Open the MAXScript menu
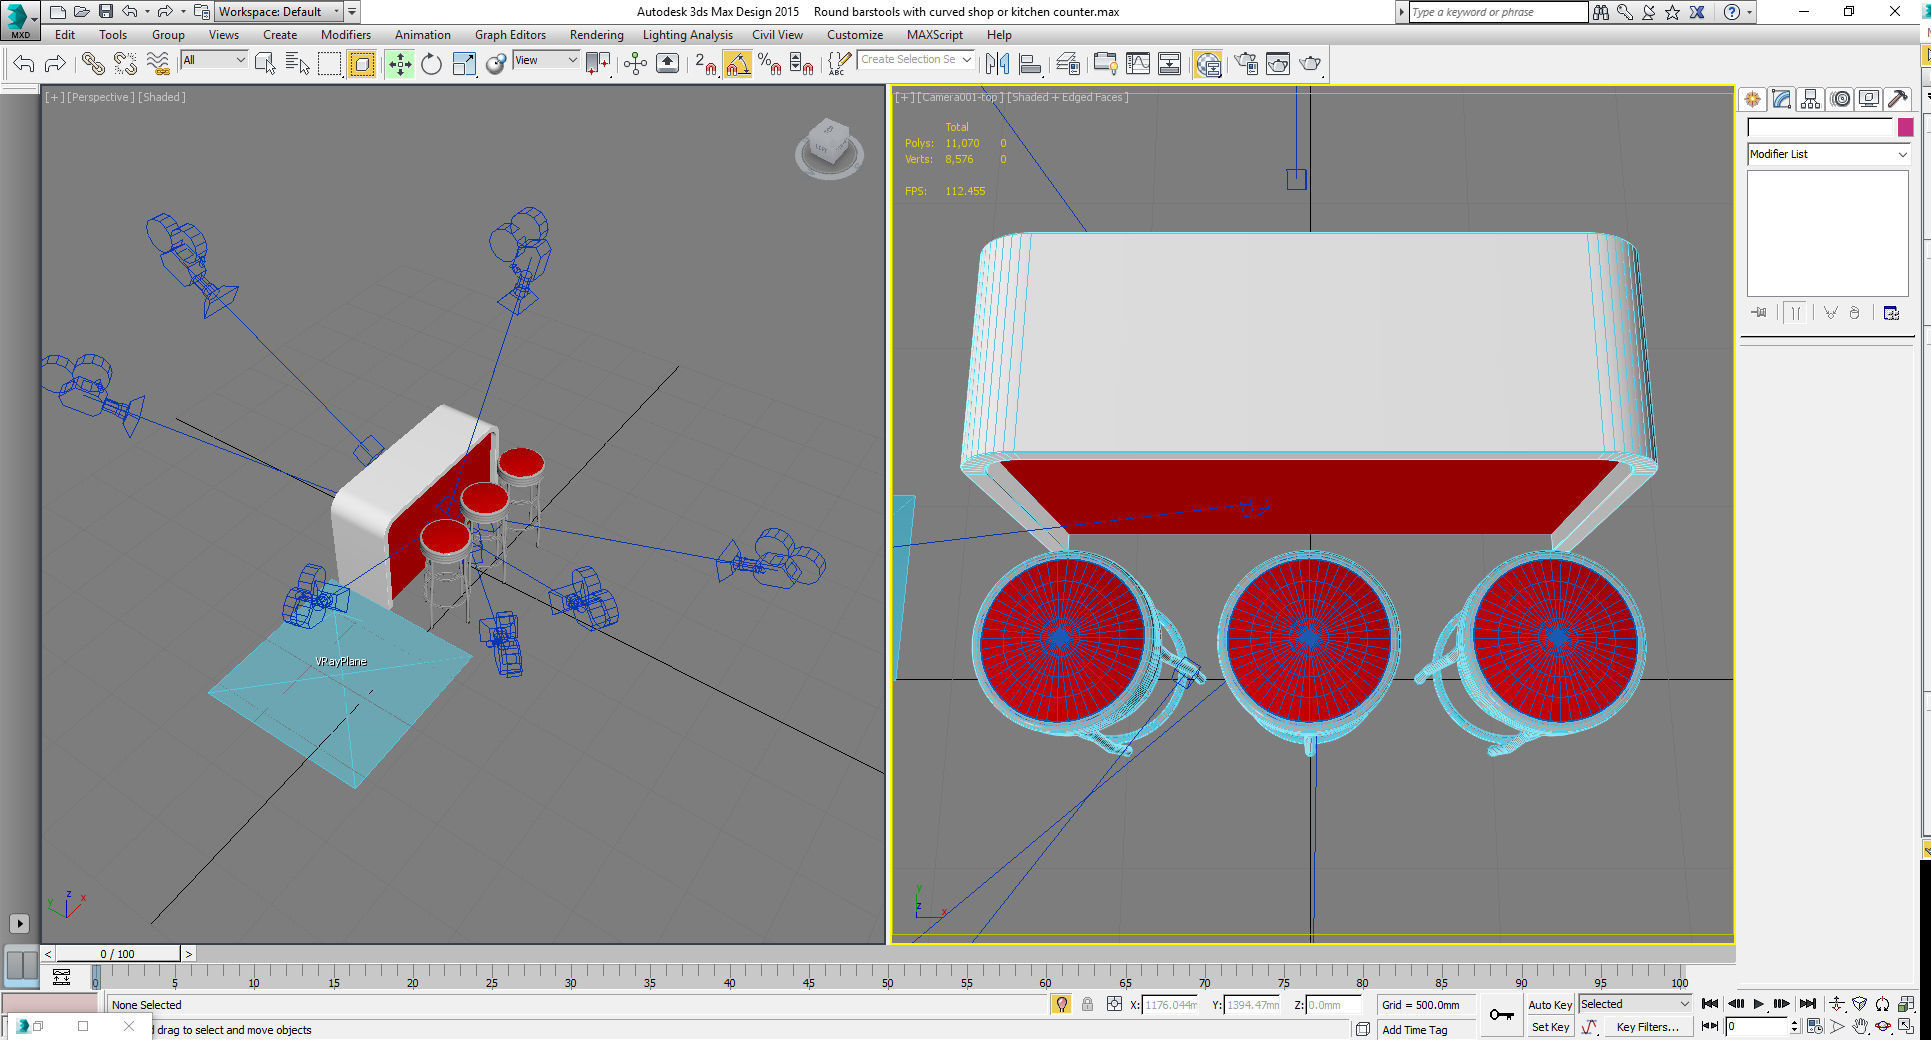1931x1040 pixels. click(x=935, y=35)
